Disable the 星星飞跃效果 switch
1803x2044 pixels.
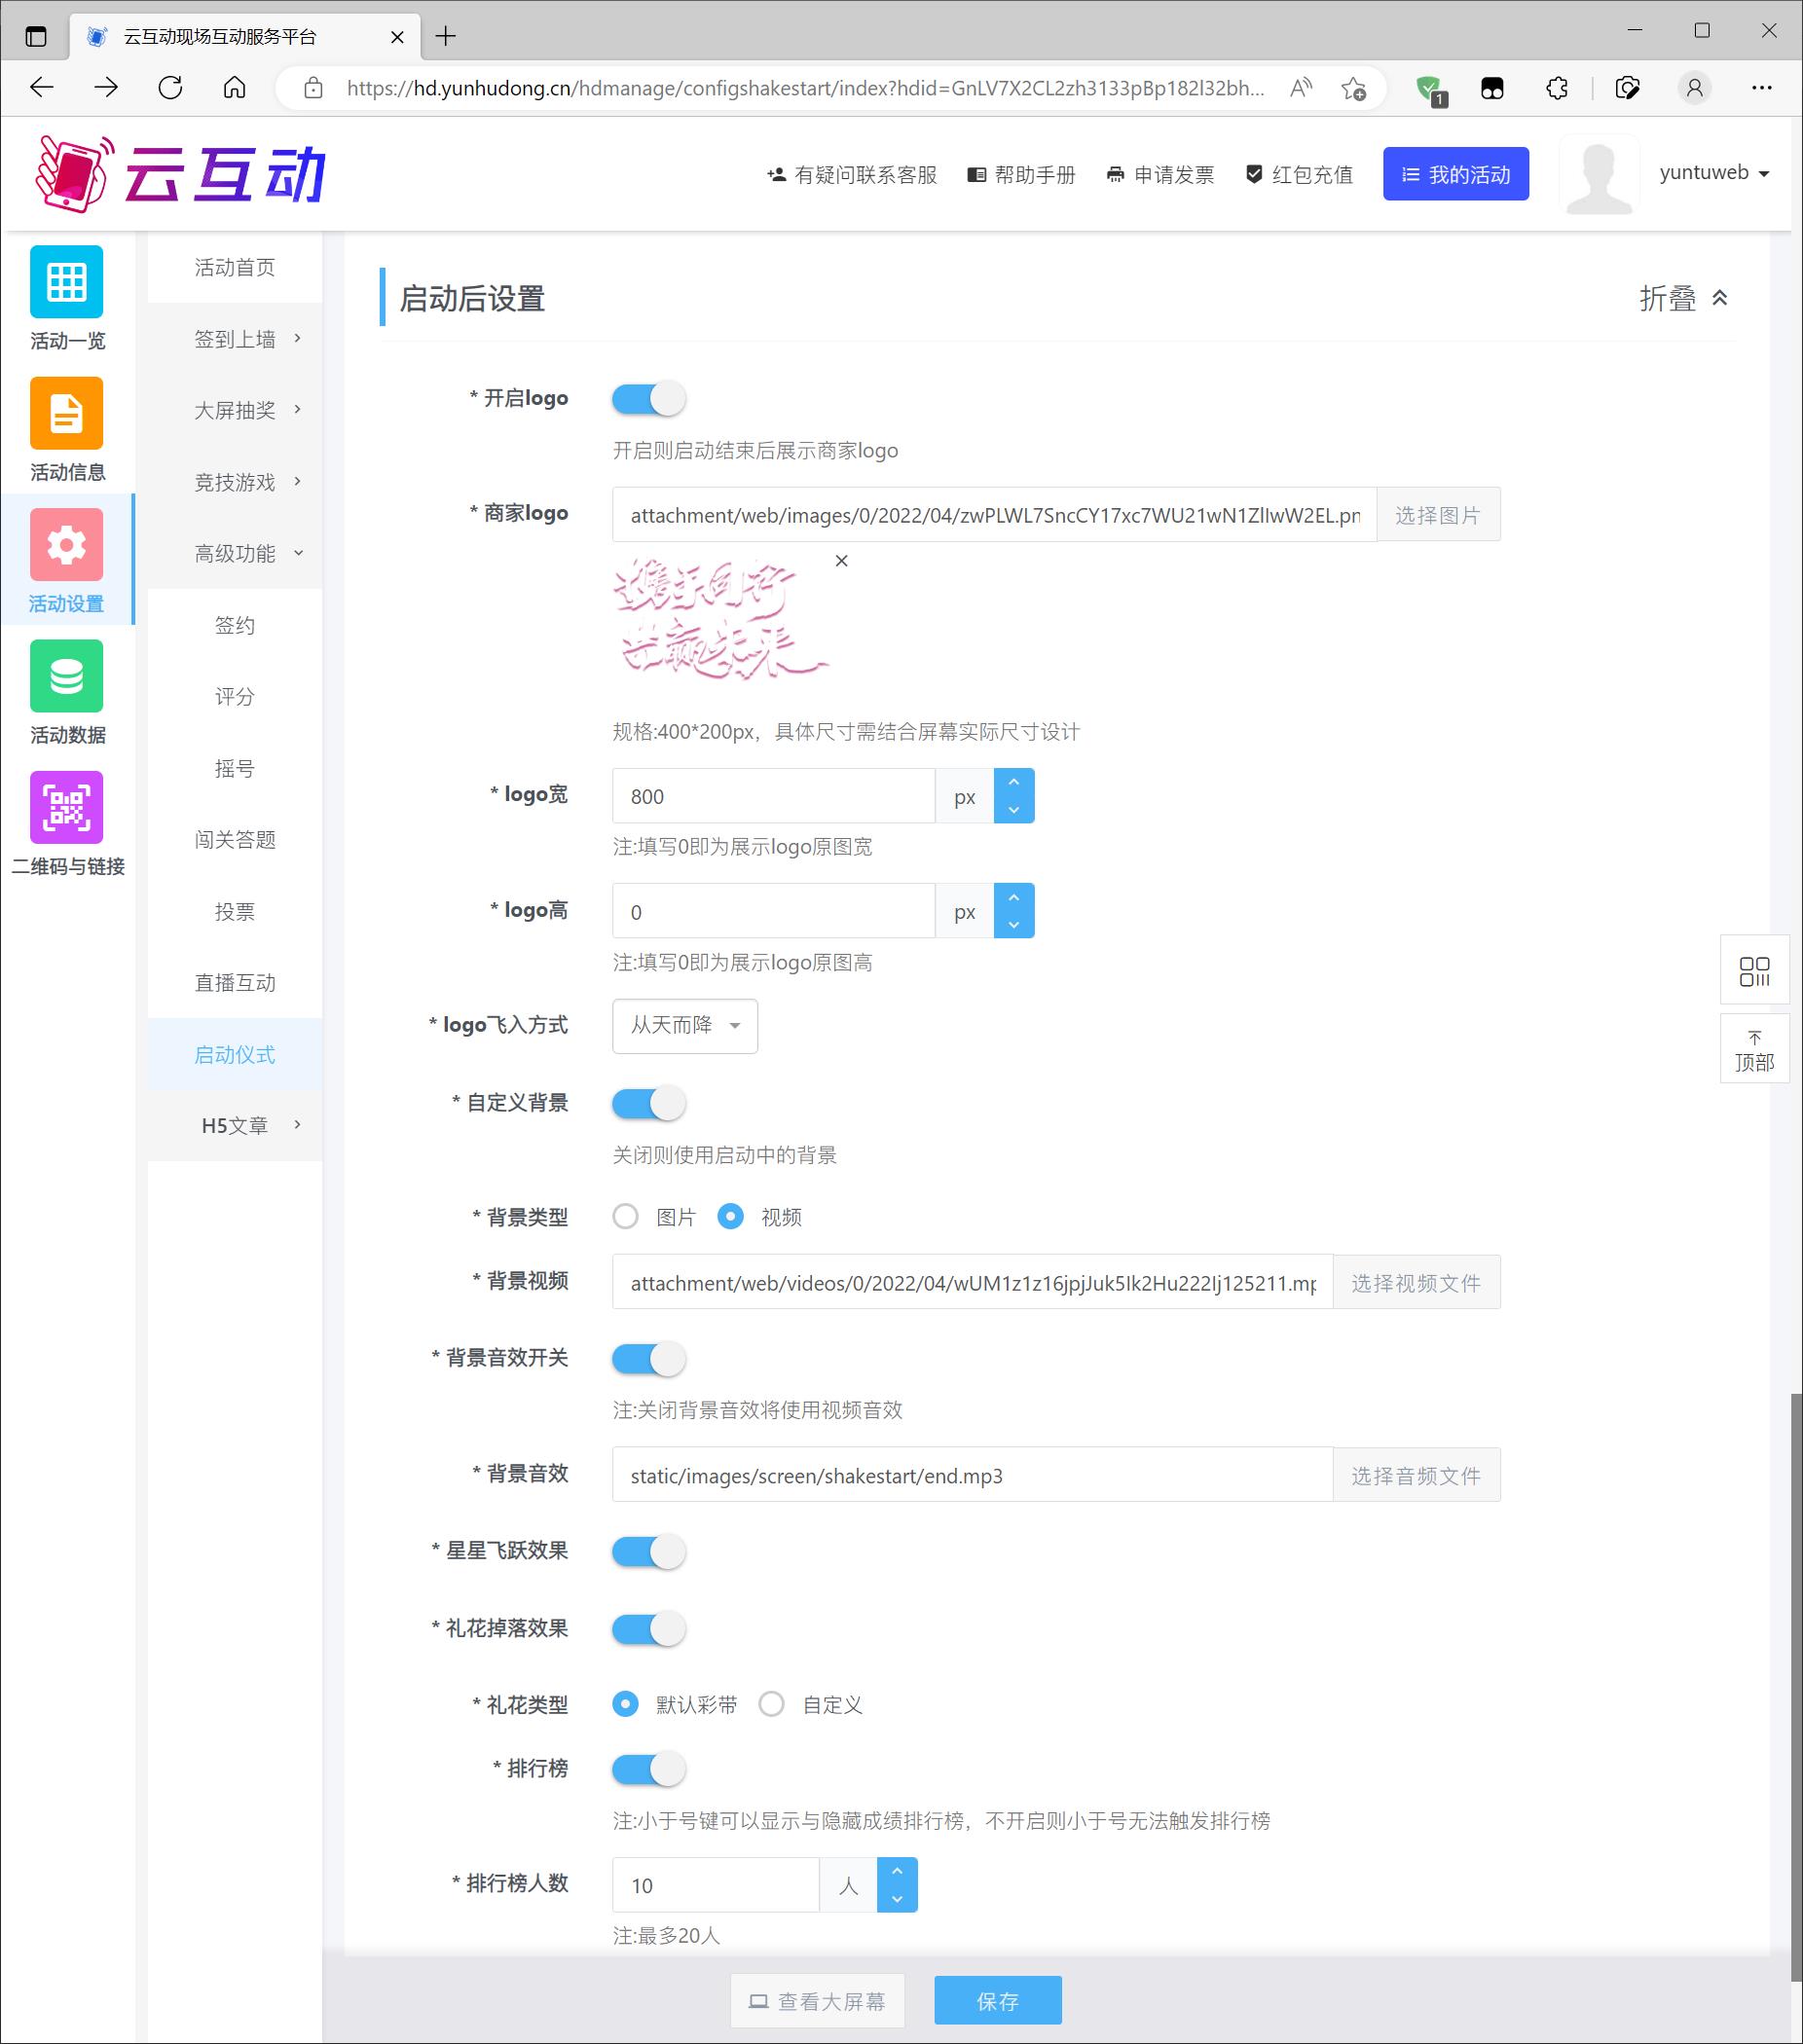point(648,1551)
